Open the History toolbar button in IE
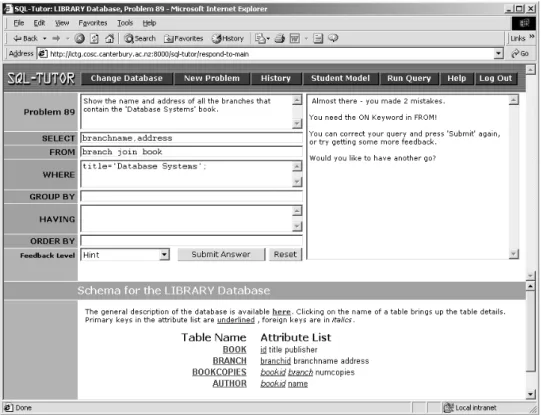Image resolution: width=541 pixels, height=415 pixels. (x=228, y=38)
